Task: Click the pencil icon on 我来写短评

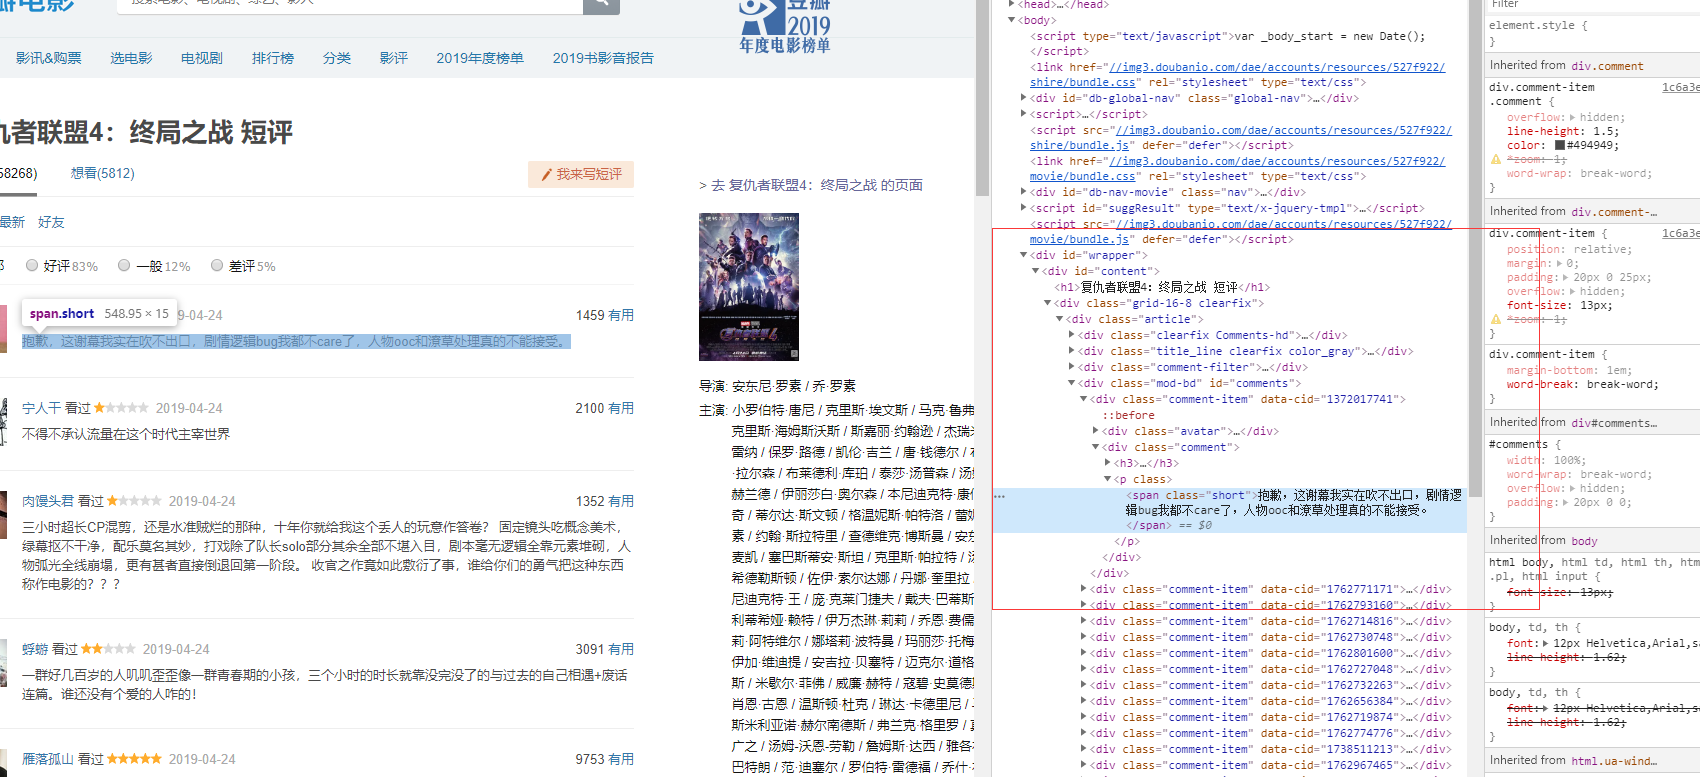Action: [547, 175]
